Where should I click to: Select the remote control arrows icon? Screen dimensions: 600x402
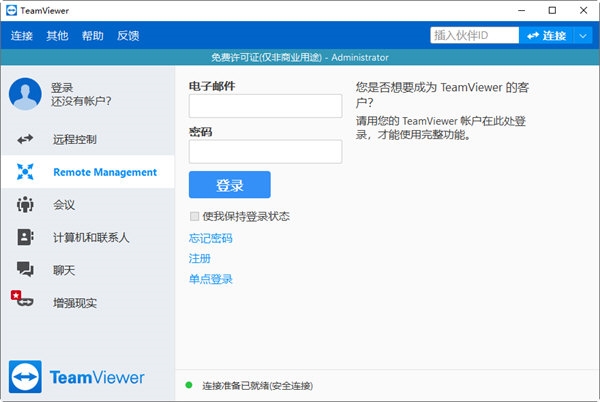[x=25, y=139]
